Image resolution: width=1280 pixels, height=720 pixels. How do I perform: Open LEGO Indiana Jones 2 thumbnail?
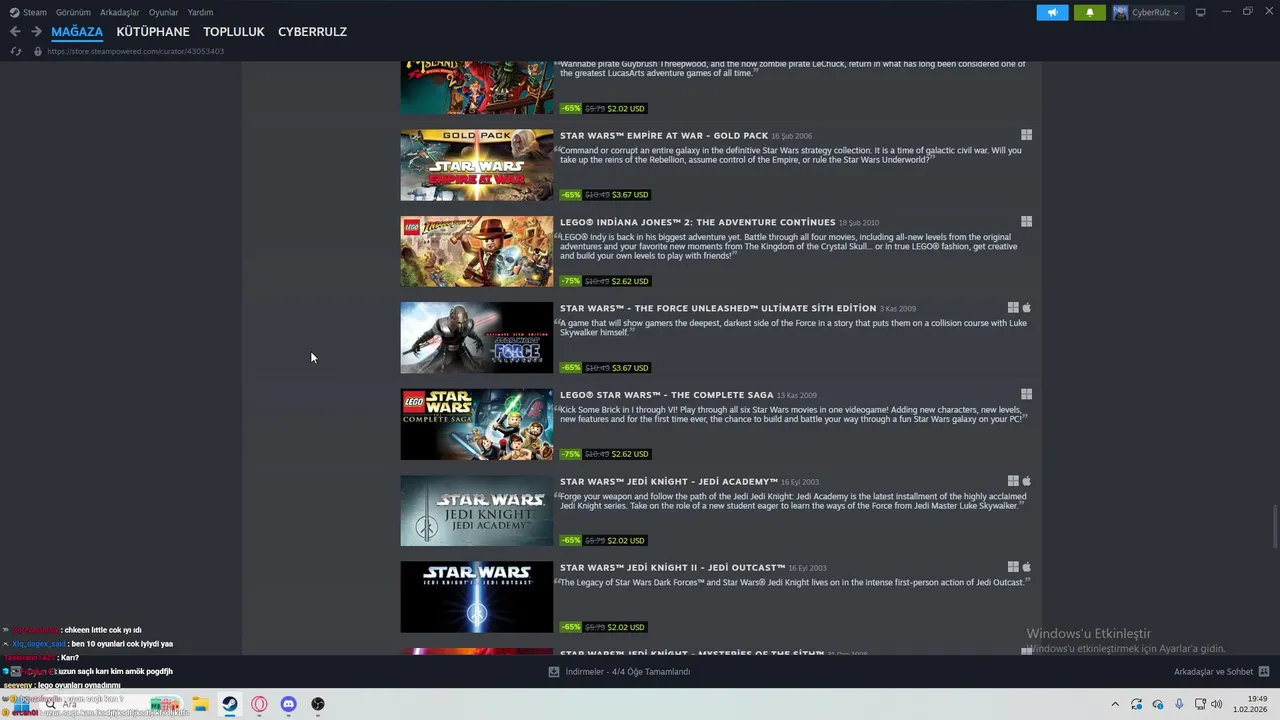[476, 251]
